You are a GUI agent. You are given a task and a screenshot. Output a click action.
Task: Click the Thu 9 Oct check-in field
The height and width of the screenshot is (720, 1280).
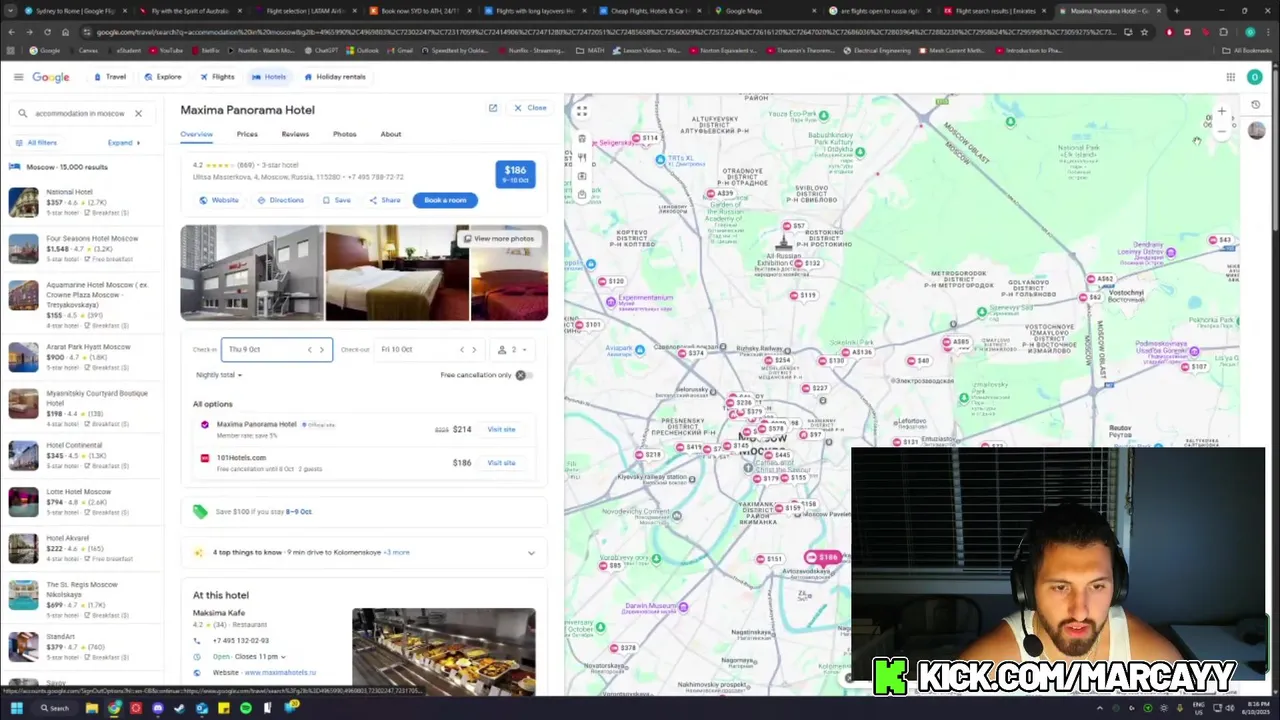click(x=276, y=349)
